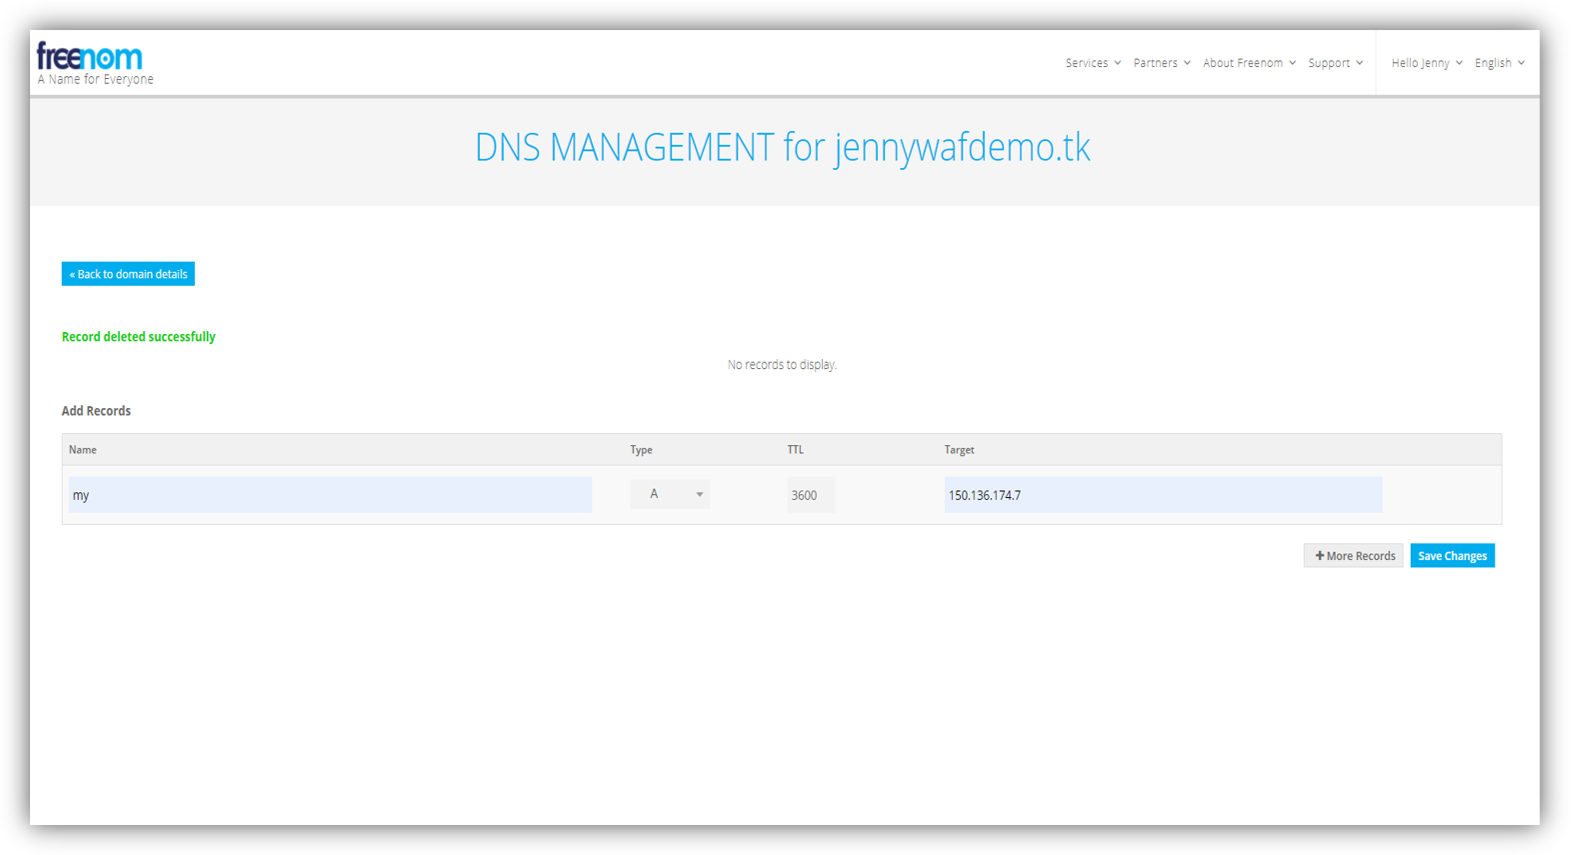Focus the Name field containing "my"
The height and width of the screenshot is (855, 1573).
330,495
